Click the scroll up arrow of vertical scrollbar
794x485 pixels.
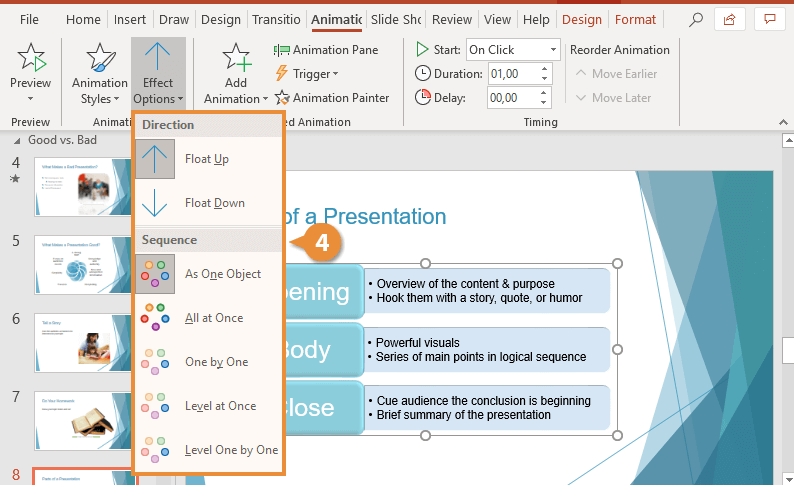788,140
